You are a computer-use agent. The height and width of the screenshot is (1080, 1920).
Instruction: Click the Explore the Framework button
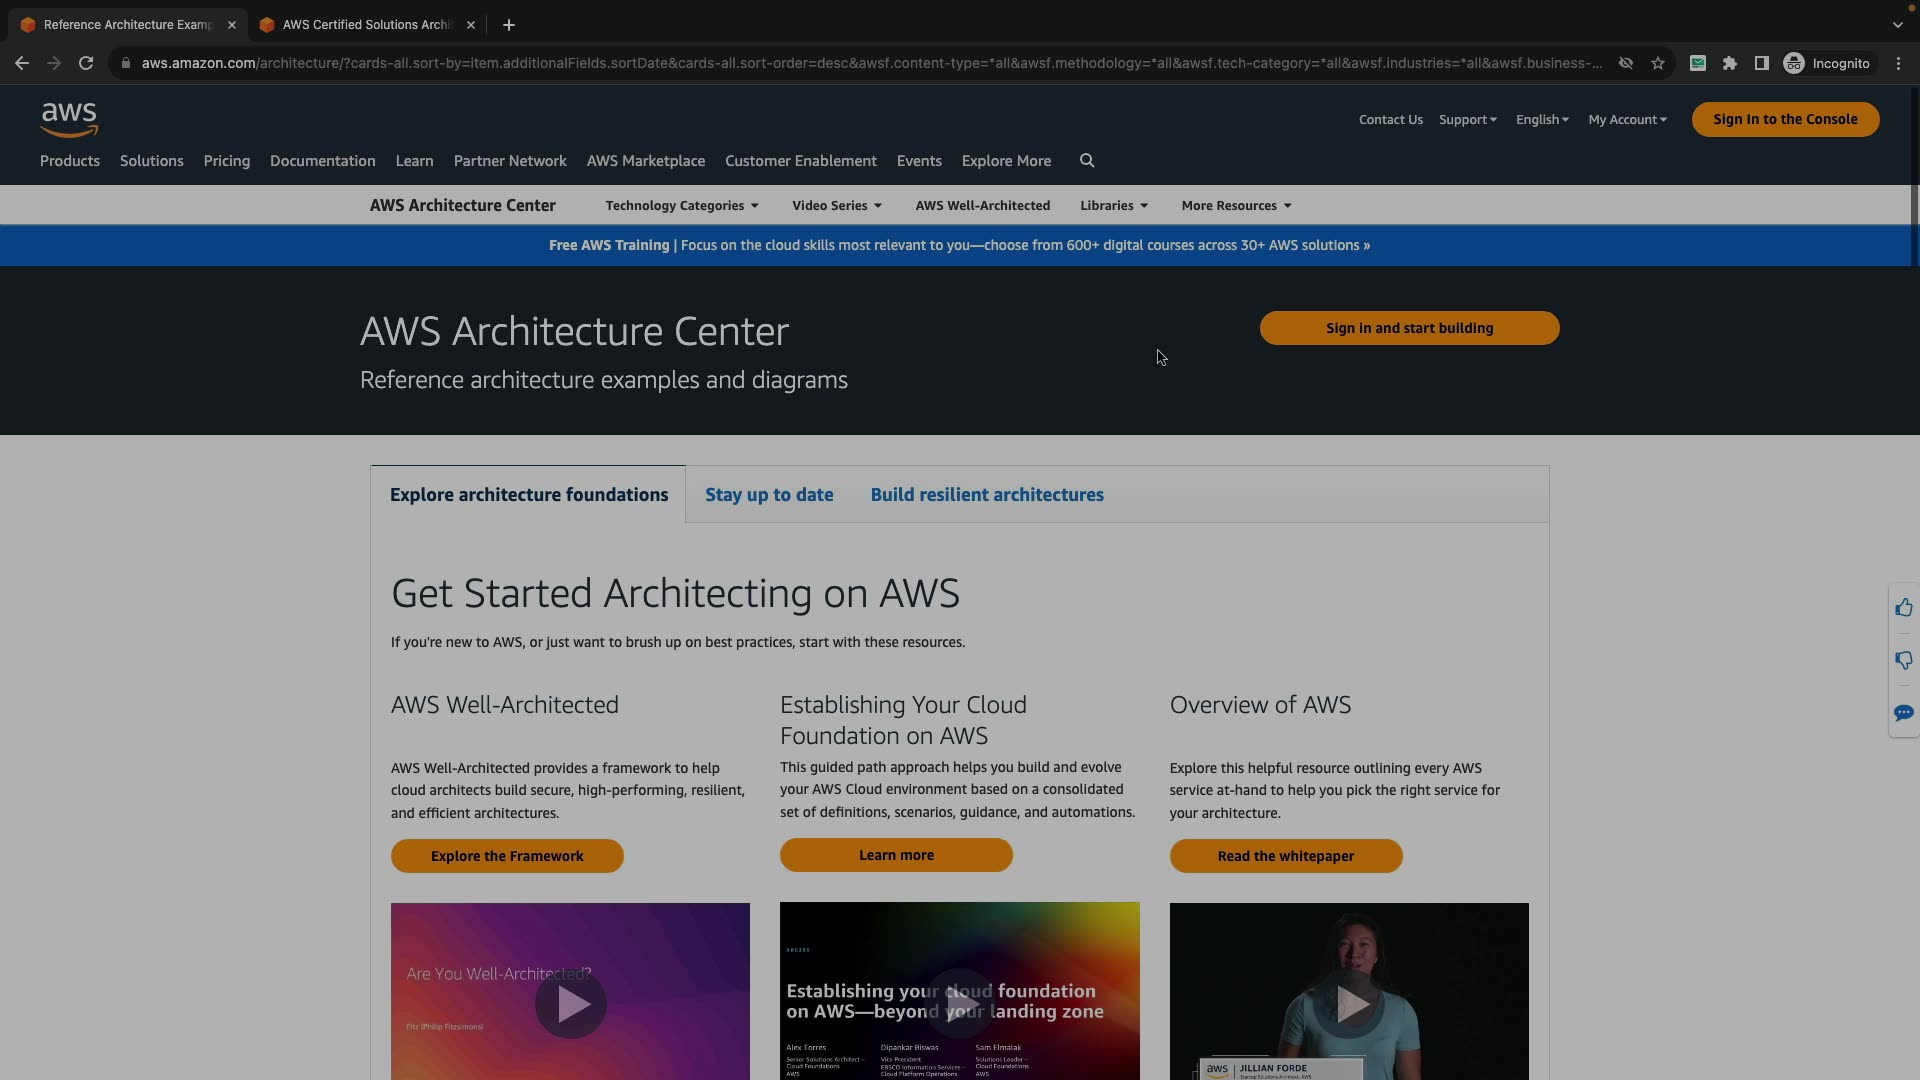pos(507,856)
